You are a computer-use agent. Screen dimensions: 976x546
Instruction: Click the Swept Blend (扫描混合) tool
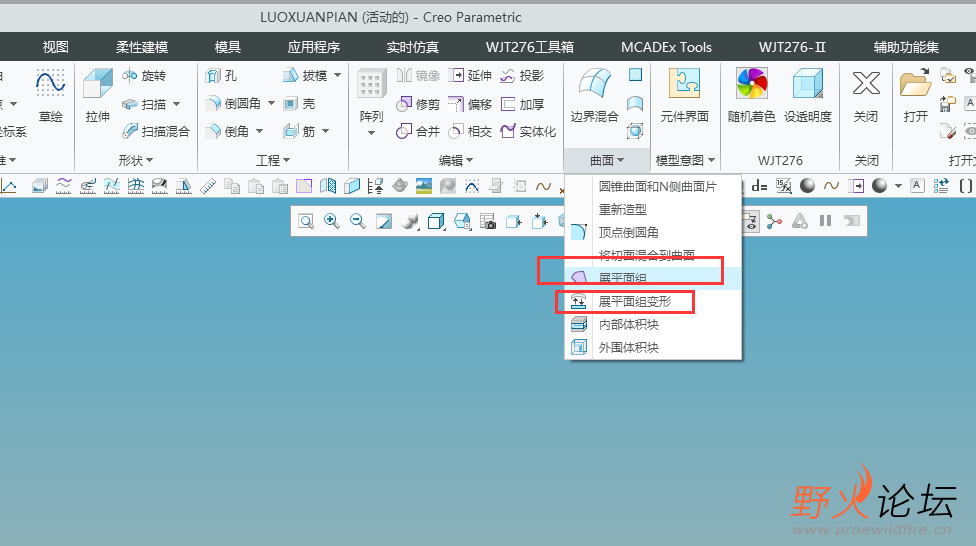[x=156, y=131]
